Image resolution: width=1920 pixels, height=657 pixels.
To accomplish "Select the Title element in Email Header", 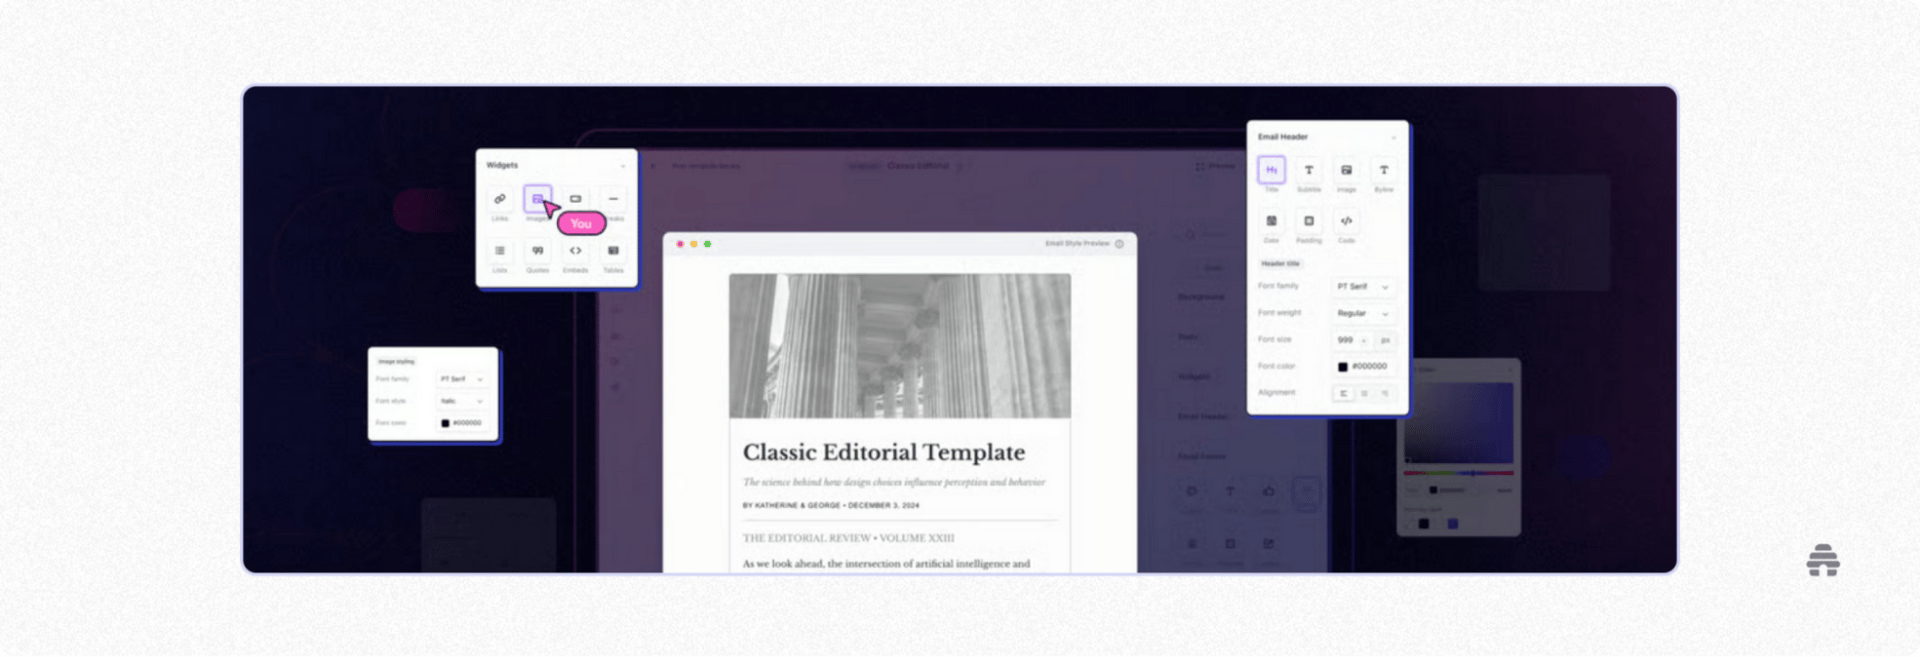I will point(1271,170).
